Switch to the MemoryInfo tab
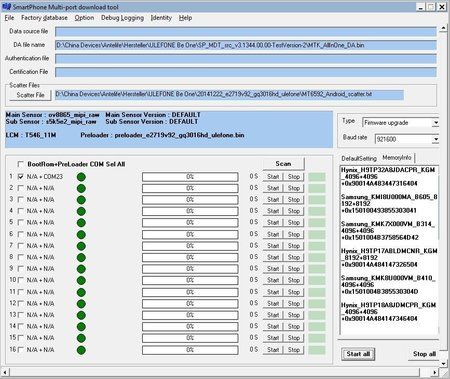The width and height of the screenshot is (450, 379). [x=397, y=157]
